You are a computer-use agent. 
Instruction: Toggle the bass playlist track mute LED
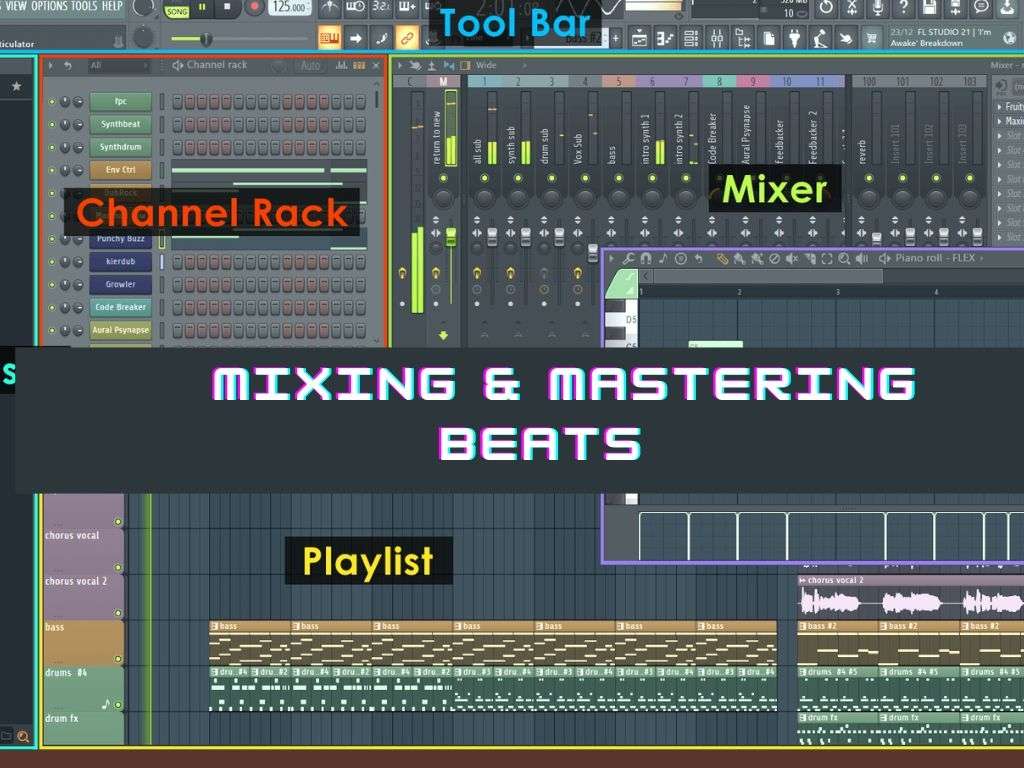coord(118,659)
